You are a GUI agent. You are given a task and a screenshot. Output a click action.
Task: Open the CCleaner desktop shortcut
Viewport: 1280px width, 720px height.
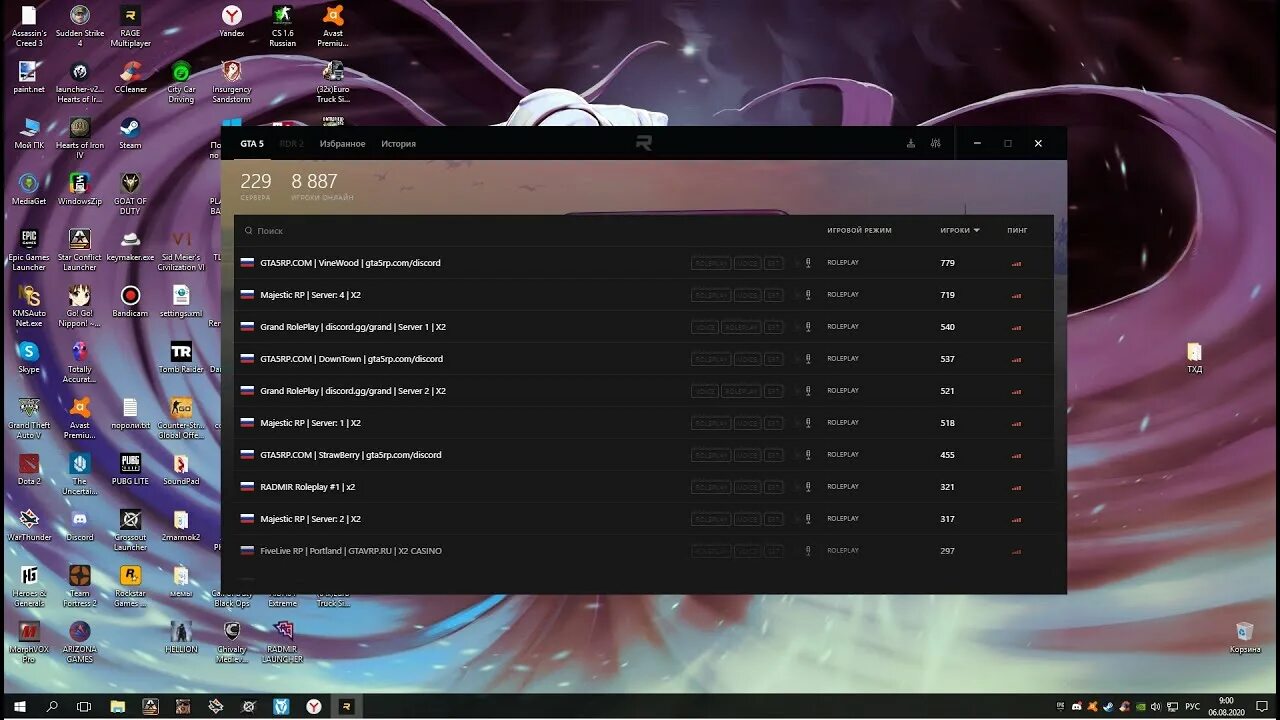coord(130,76)
